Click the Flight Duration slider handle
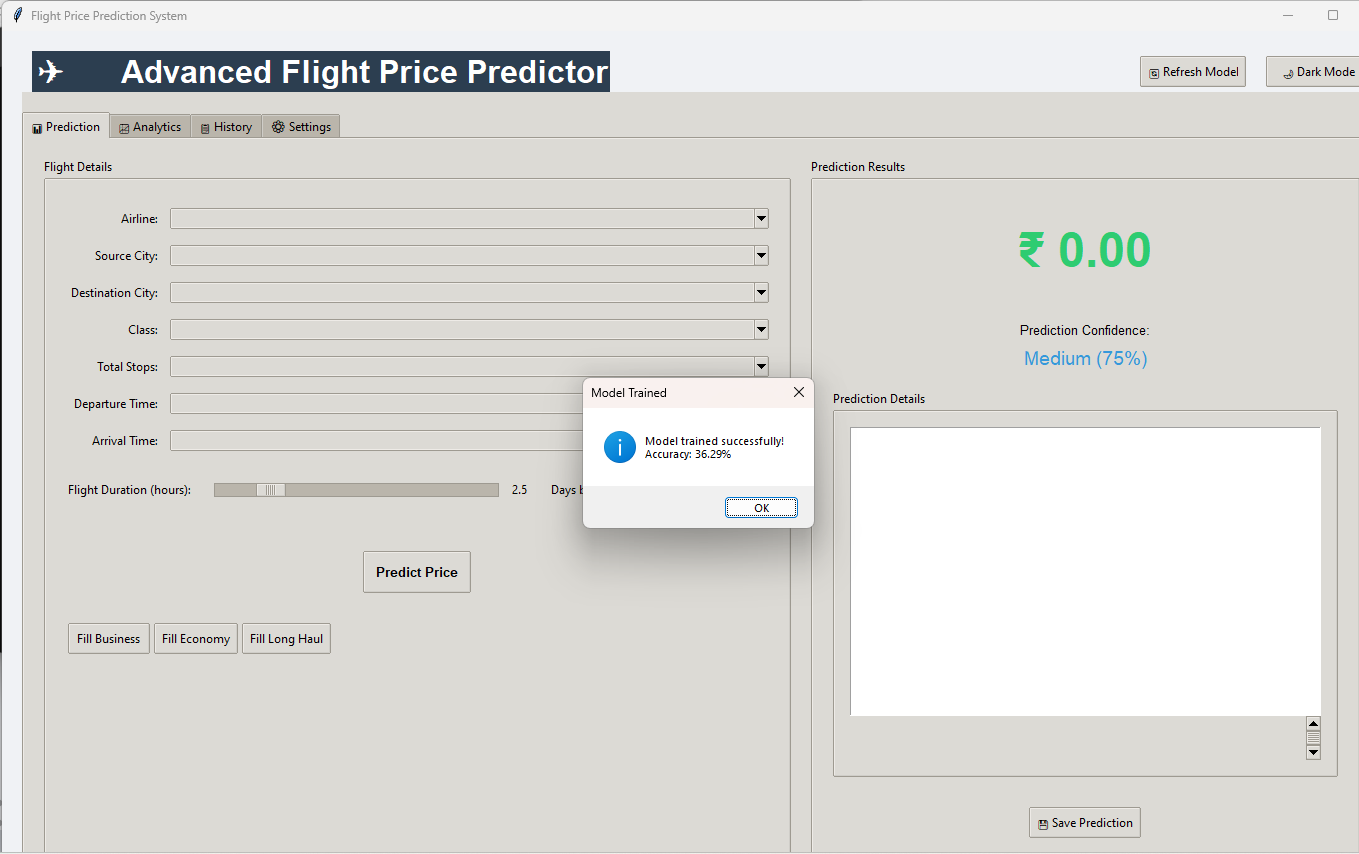This screenshot has height=854, width=1359. pyautogui.click(x=271, y=490)
